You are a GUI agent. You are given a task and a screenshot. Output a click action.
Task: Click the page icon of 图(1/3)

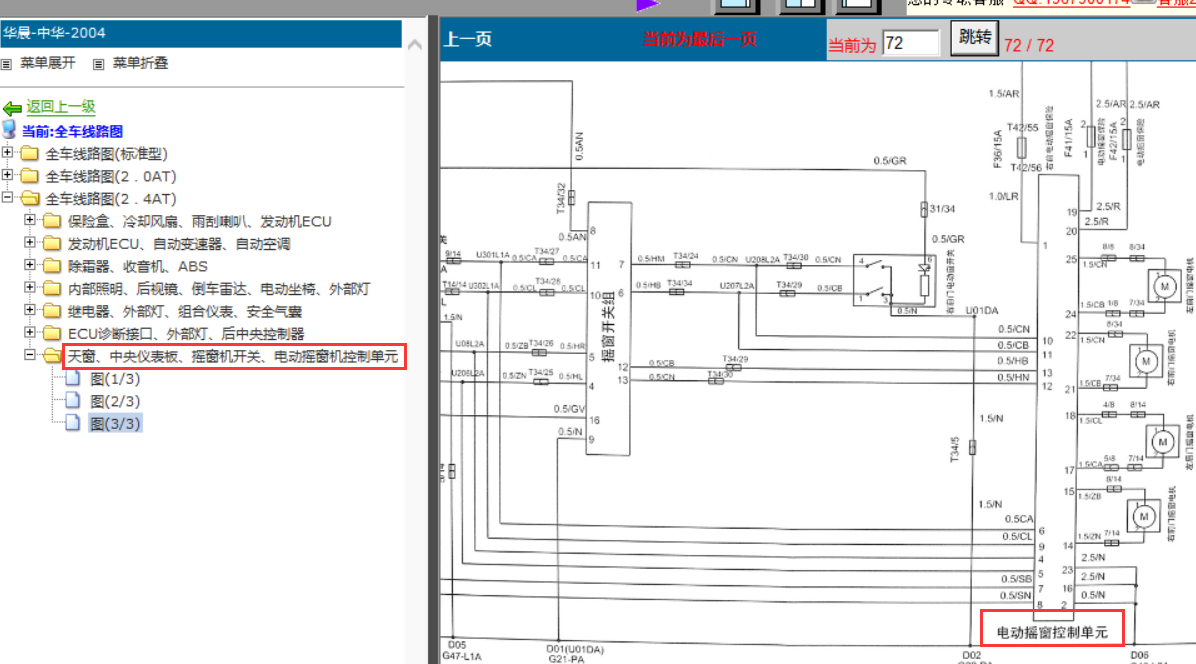pos(73,378)
